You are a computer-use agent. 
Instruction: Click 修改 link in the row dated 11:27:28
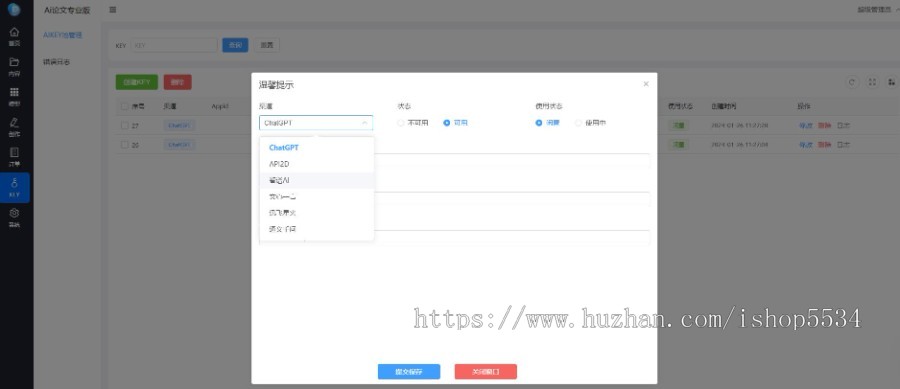coord(805,126)
